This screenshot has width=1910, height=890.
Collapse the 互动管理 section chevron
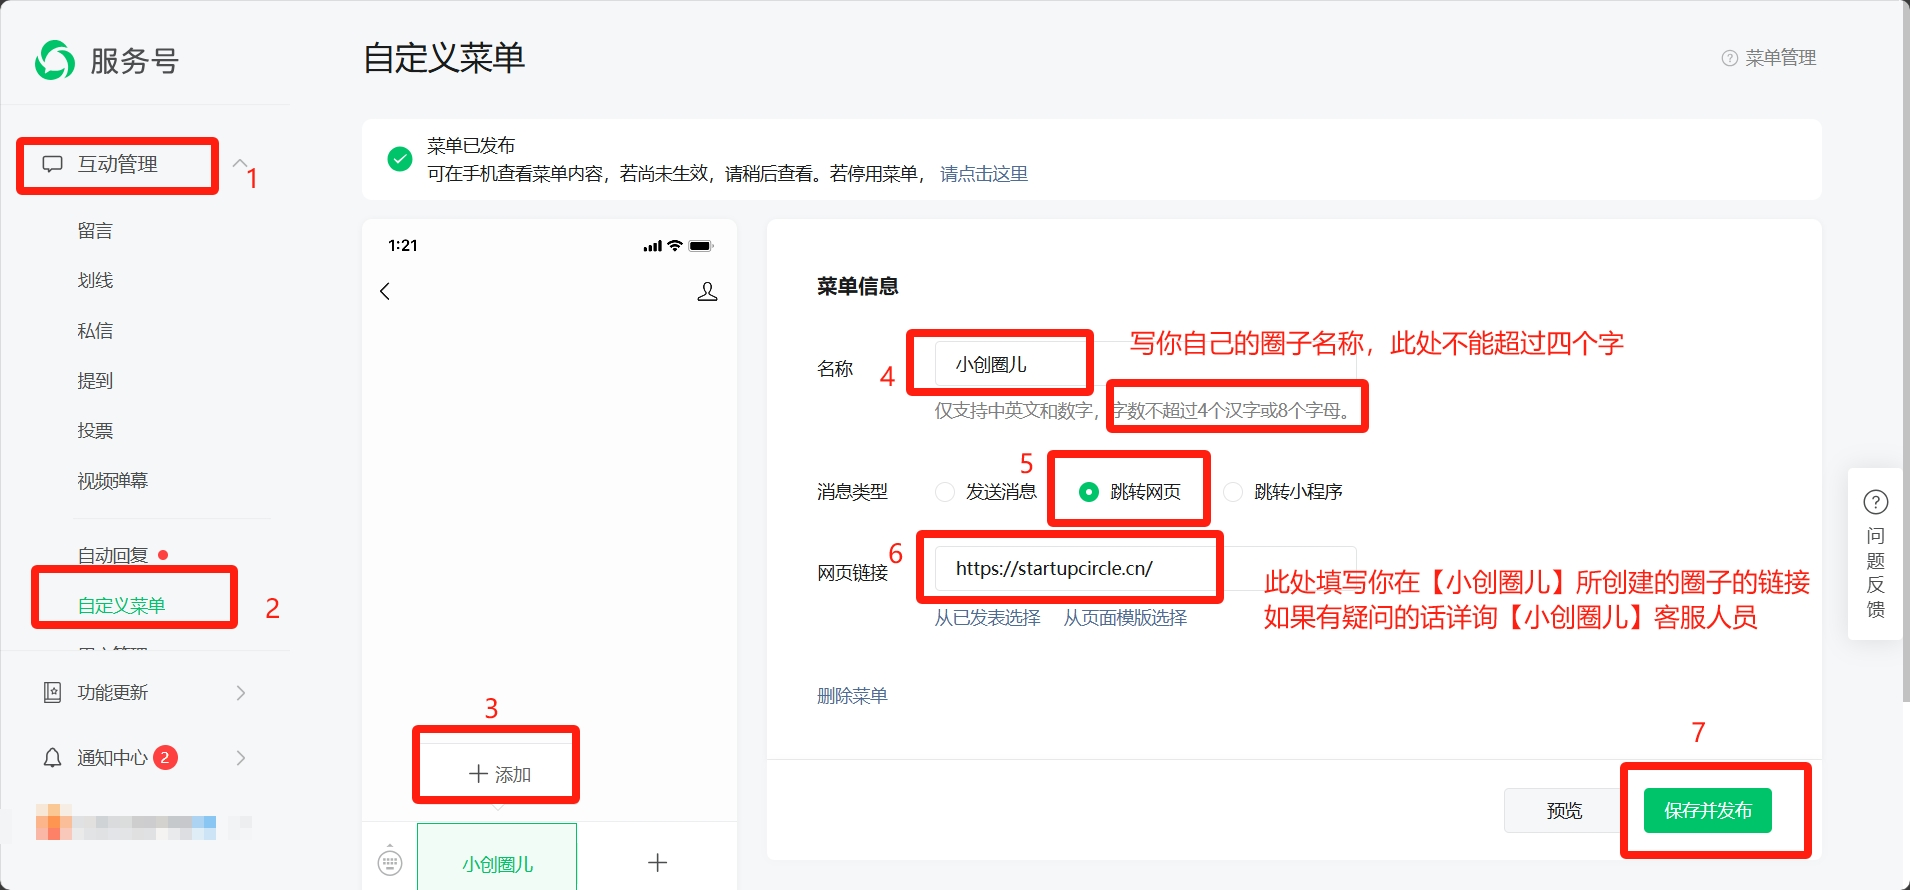[240, 163]
